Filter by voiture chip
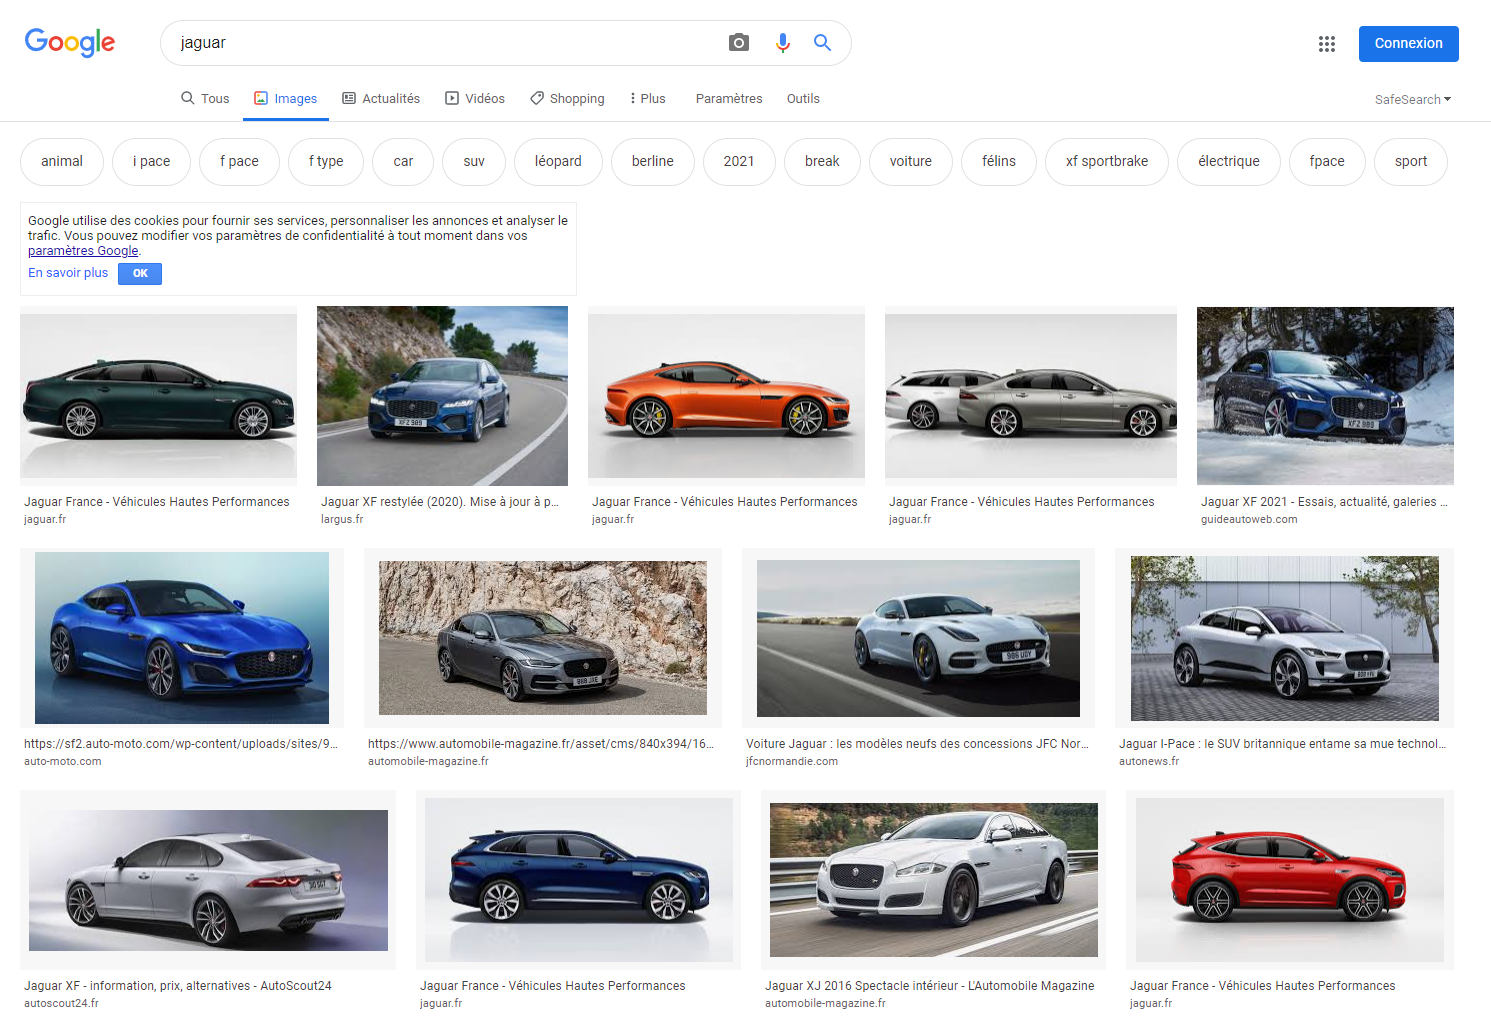Image resolution: width=1491 pixels, height=1028 pixels. pyautogui.click(x=911, y=162)
